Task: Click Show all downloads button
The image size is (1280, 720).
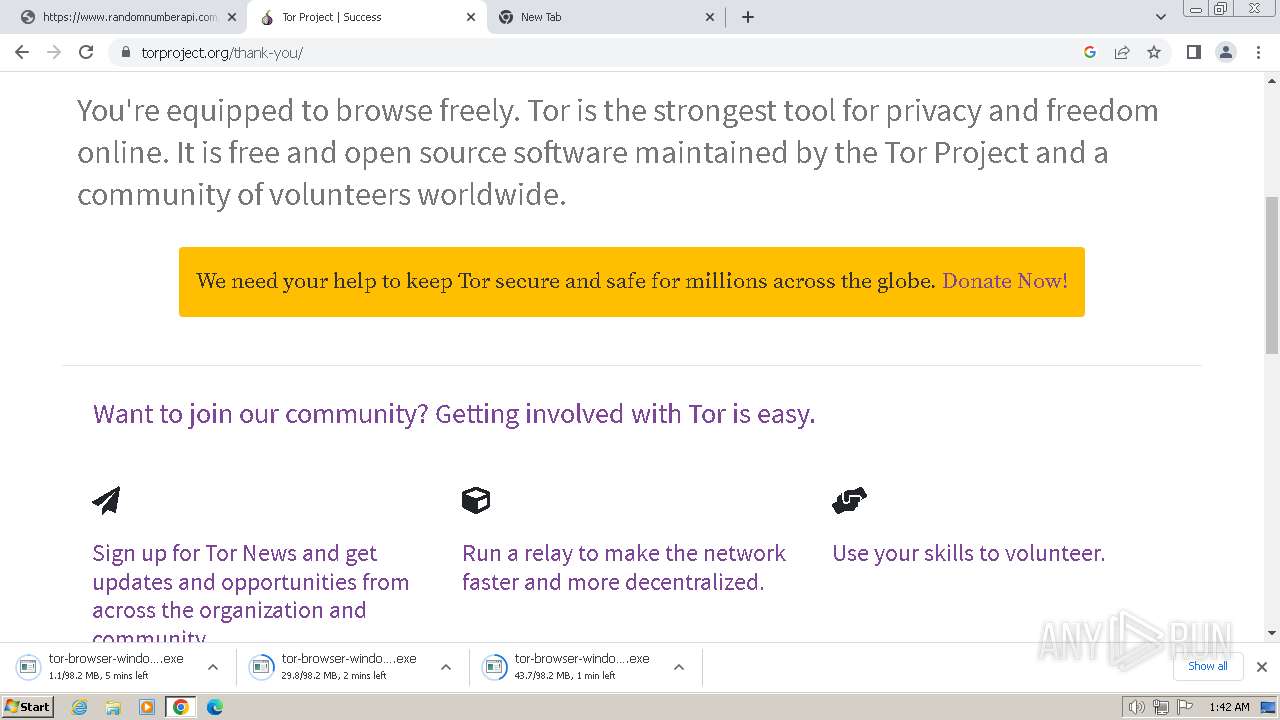Action: [x=1207, y=666]
